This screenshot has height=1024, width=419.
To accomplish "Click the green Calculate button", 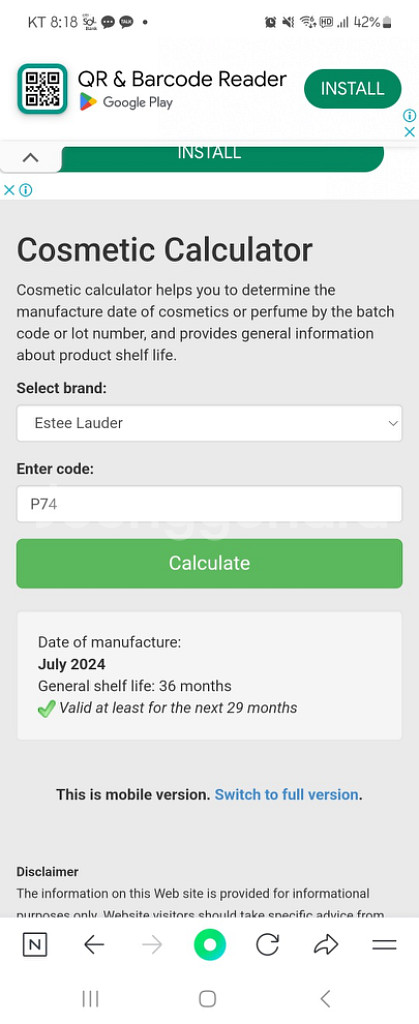I will 210,563.
